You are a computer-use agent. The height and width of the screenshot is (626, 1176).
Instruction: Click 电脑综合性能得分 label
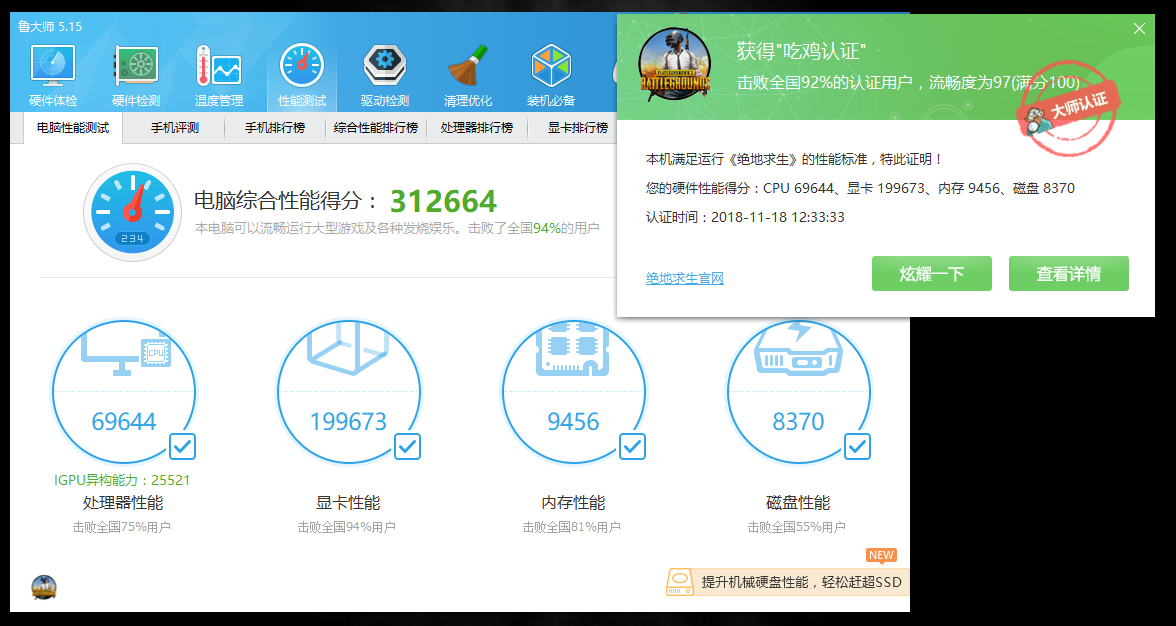[287, 201]
